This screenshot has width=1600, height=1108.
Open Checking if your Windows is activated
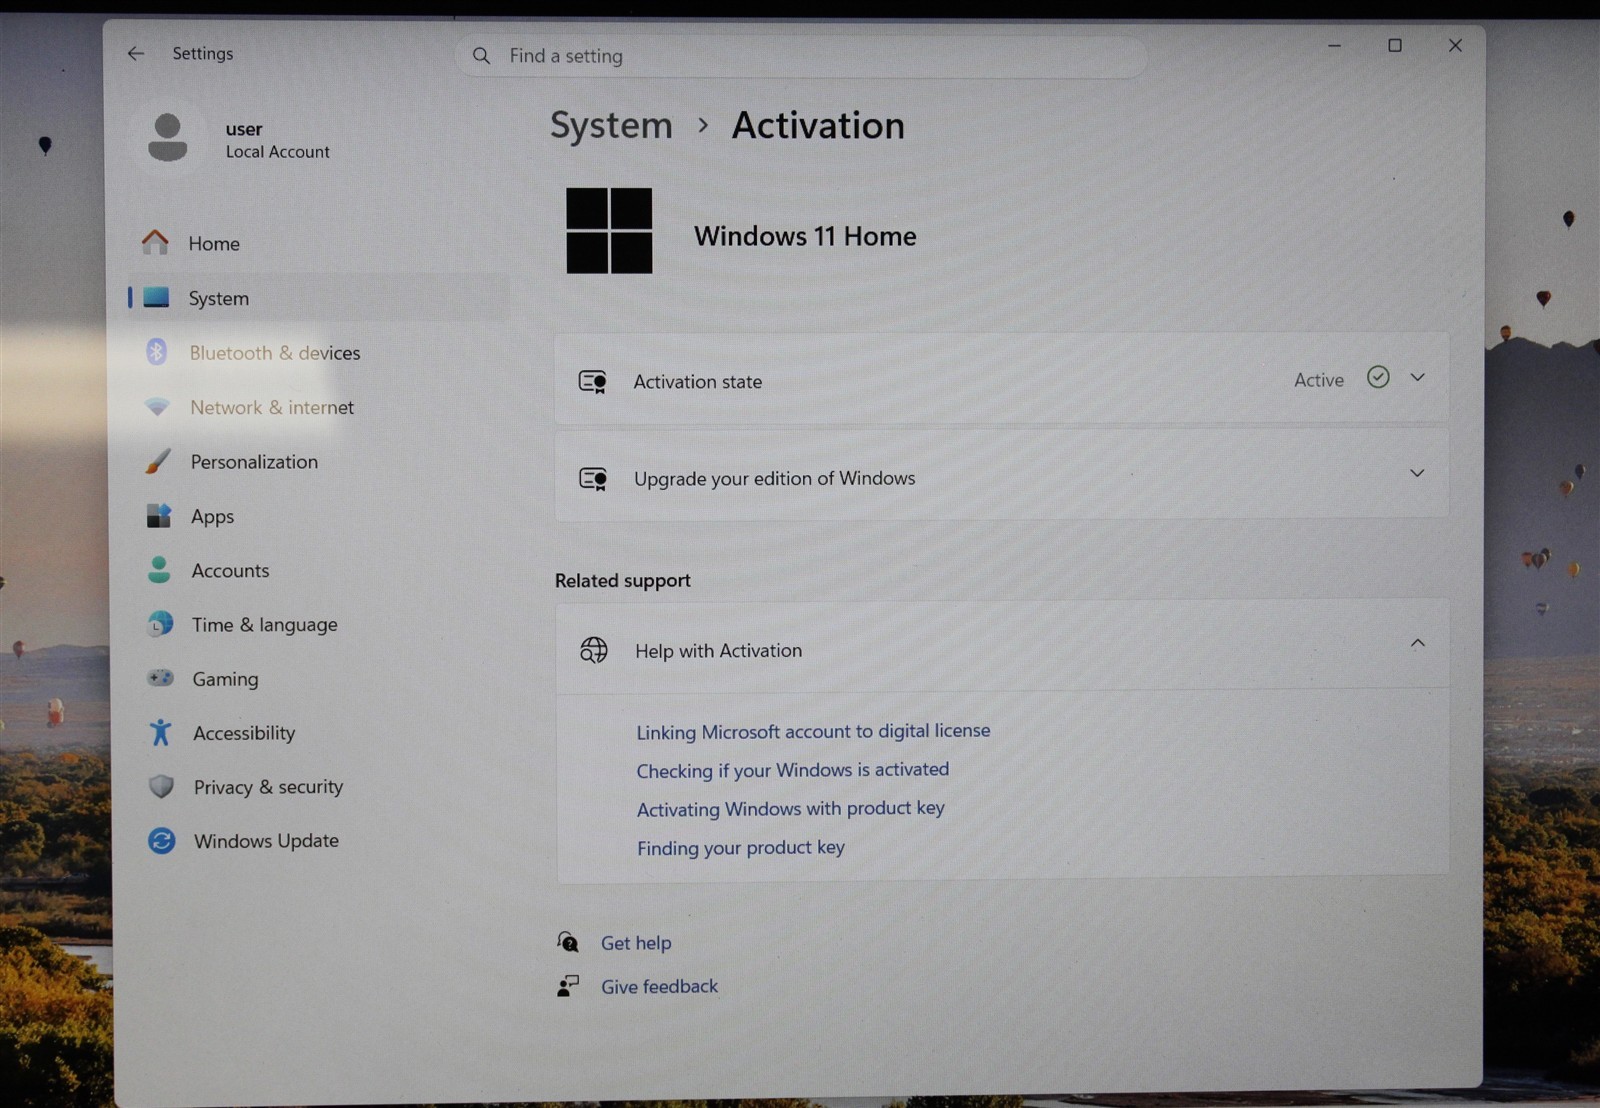pyautogui.click(x=793, y=770)
